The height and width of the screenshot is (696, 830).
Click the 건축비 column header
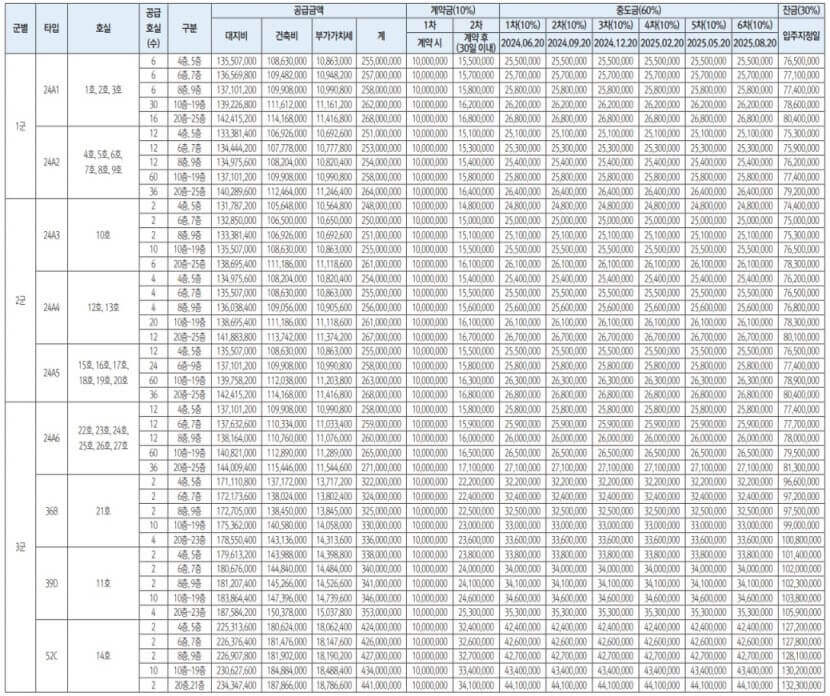[x=286, y=36]
